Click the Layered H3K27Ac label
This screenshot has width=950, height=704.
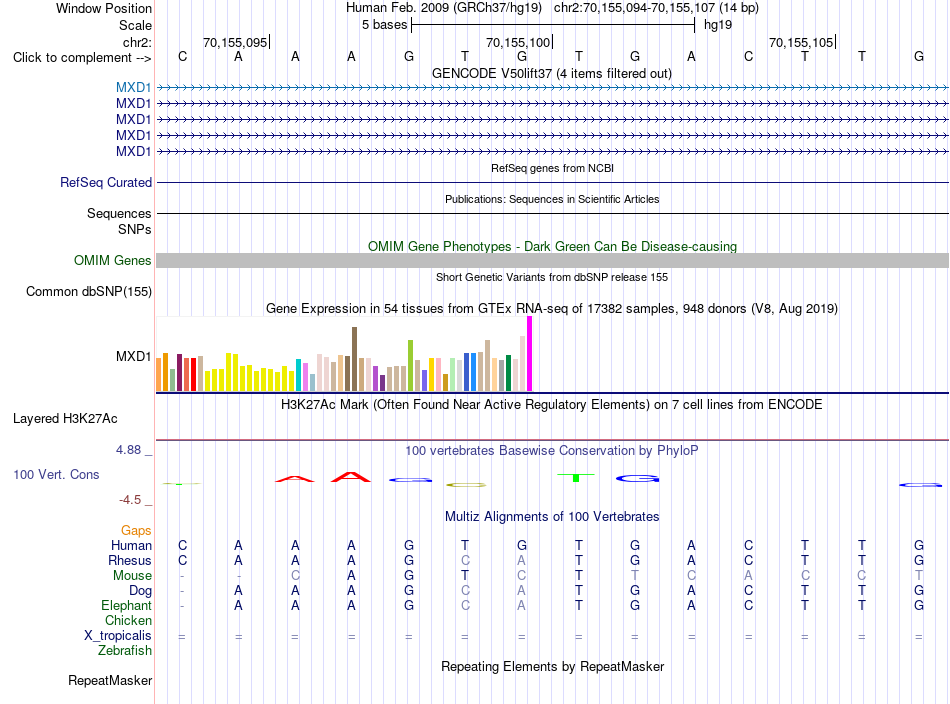coord(65,419)
